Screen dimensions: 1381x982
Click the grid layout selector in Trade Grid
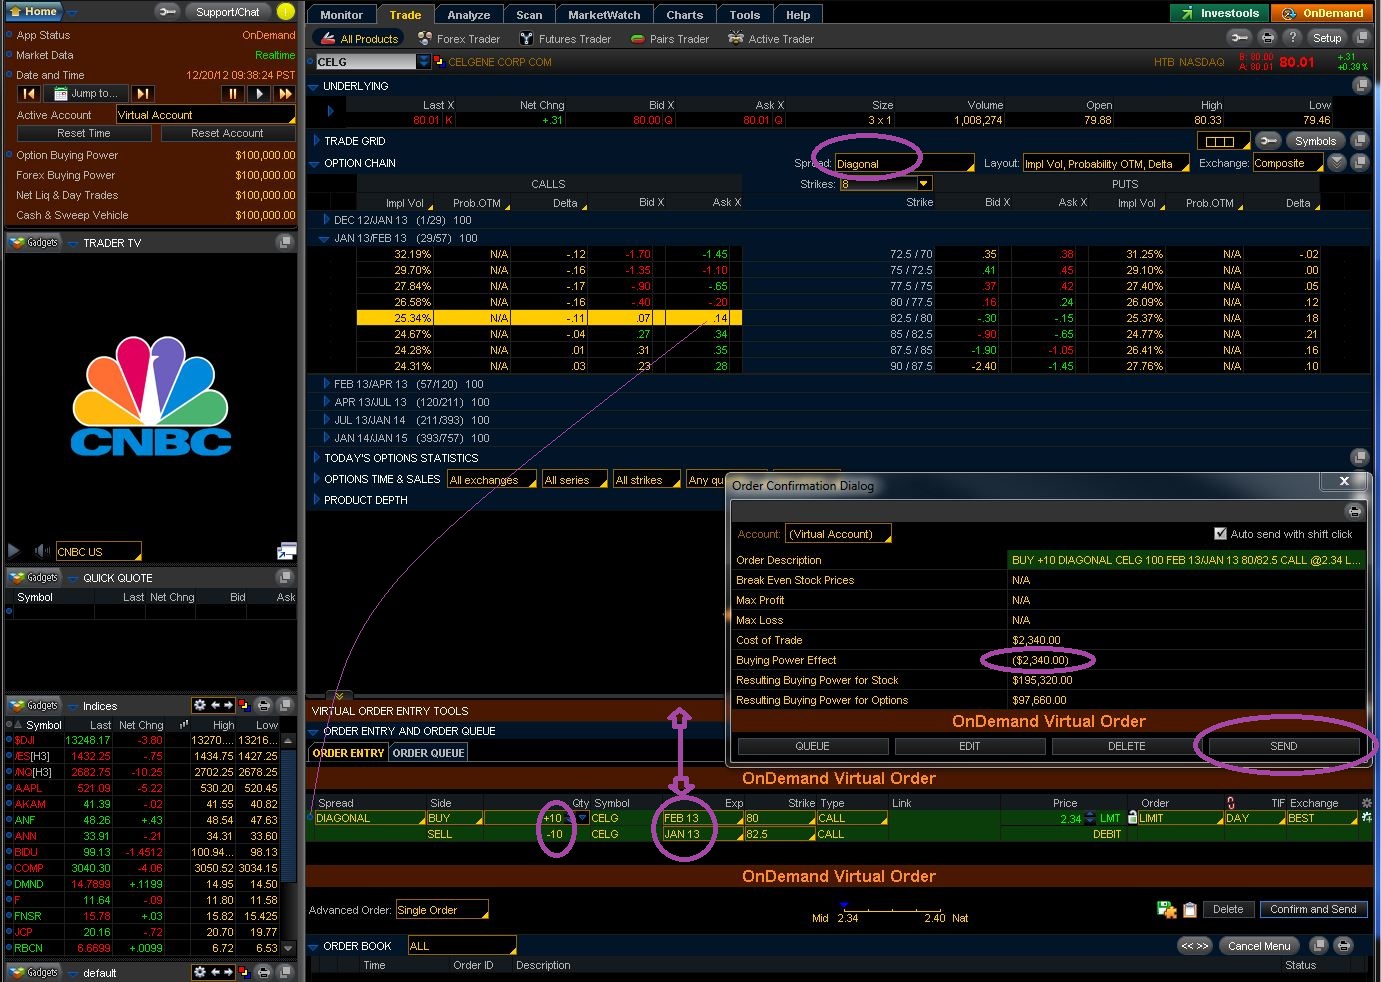coord(1222,141)
